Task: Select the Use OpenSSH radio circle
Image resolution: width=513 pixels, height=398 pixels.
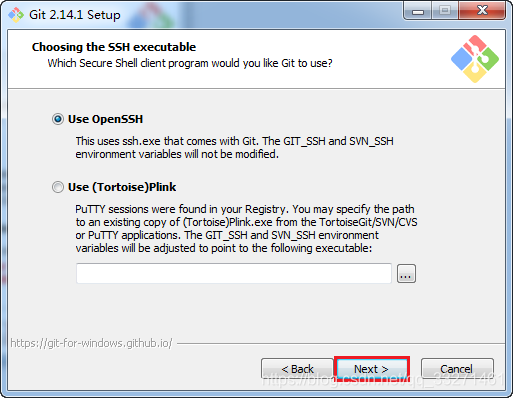Action: [x=58, y=119]
